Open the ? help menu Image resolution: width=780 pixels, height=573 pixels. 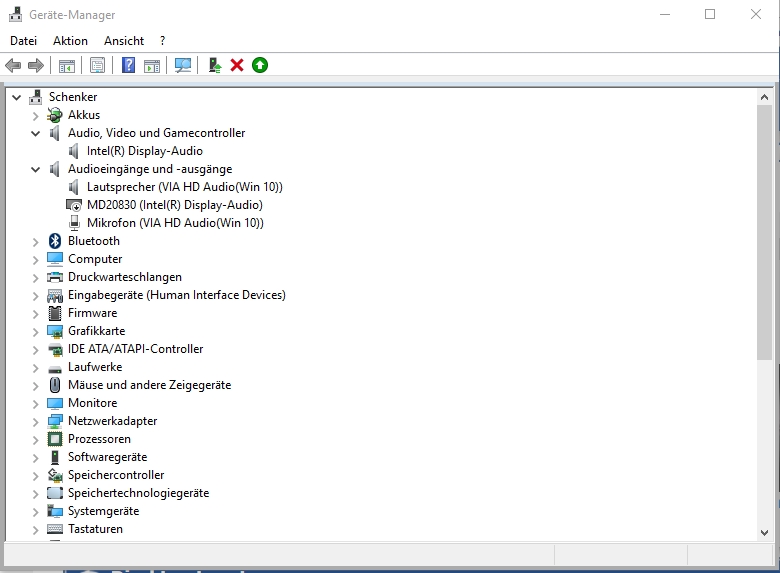(163, 41)
